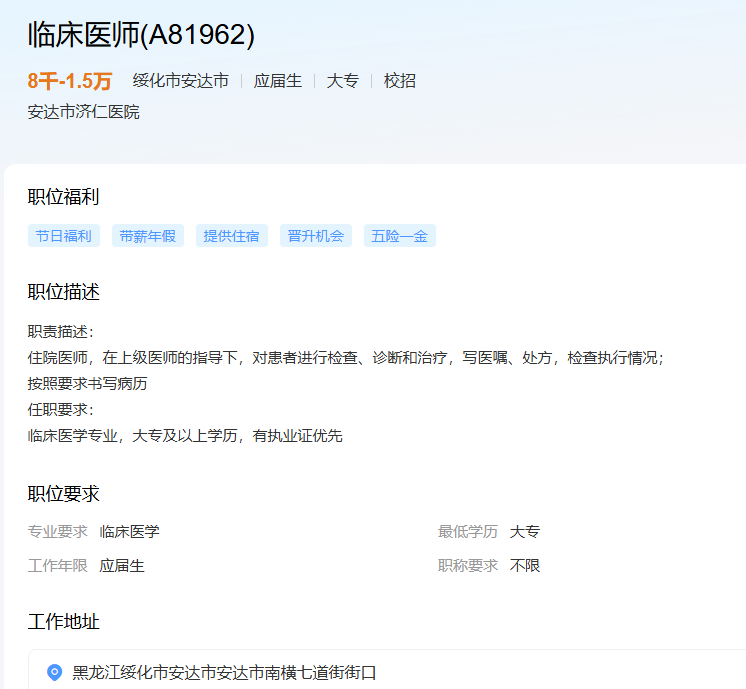Click the 绥化市安达市 location in the header
The height and width of the screenshot is (689, 746).
181,81
